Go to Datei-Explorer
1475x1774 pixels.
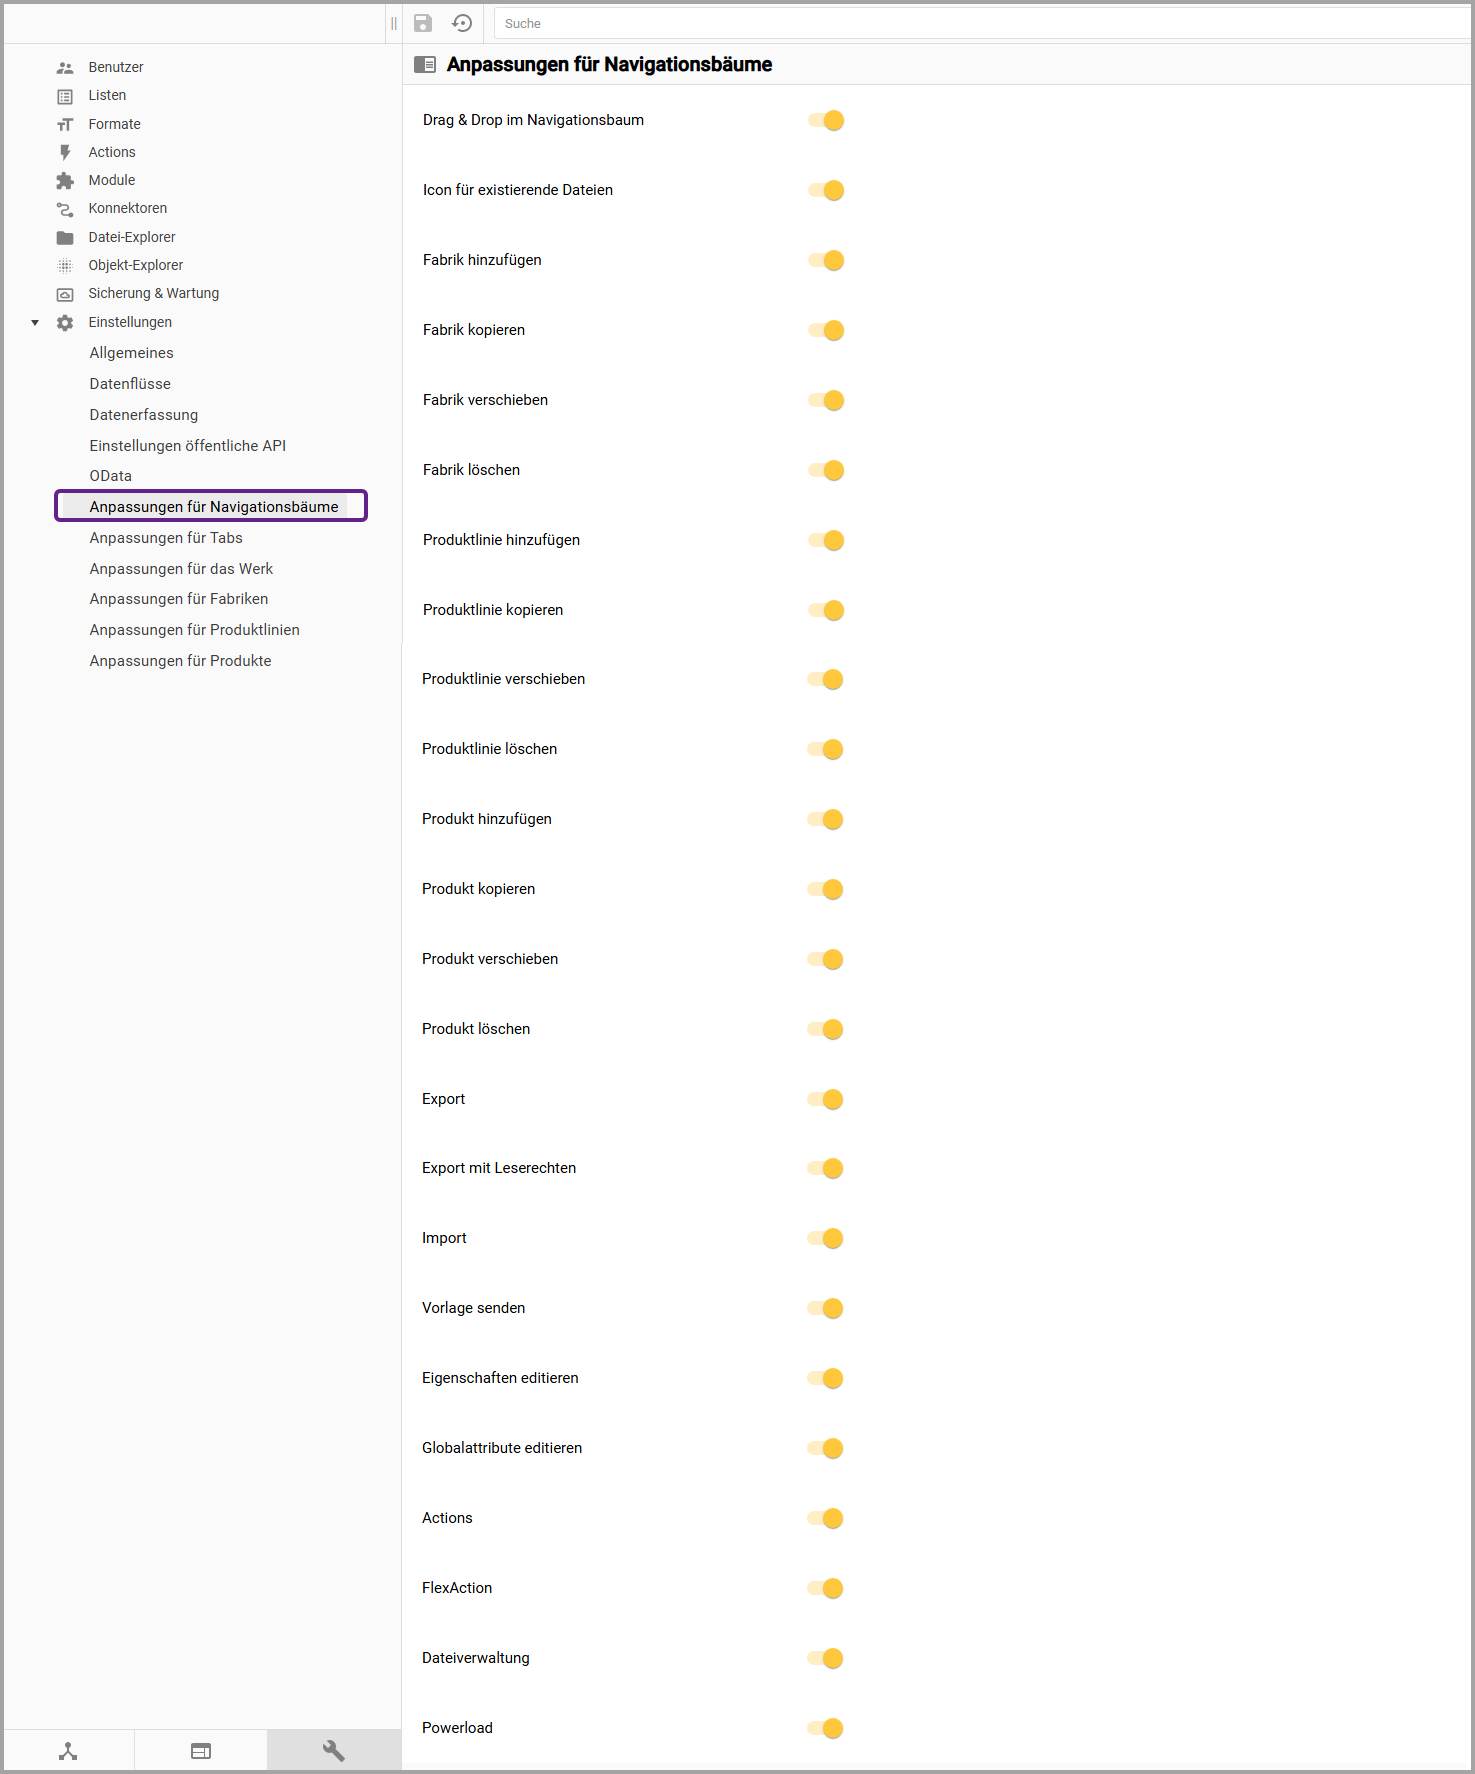[x=131, y=238]
